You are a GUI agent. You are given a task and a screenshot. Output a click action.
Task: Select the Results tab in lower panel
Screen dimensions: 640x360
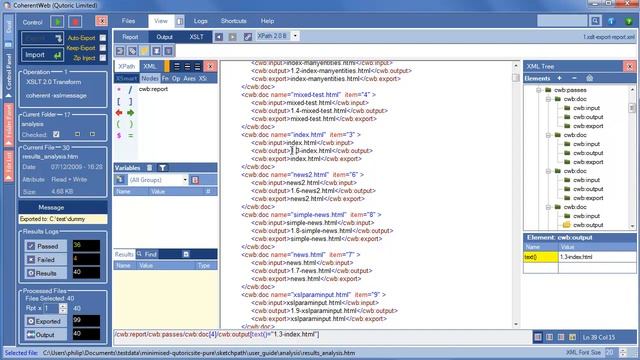click(x=124, y=254)
